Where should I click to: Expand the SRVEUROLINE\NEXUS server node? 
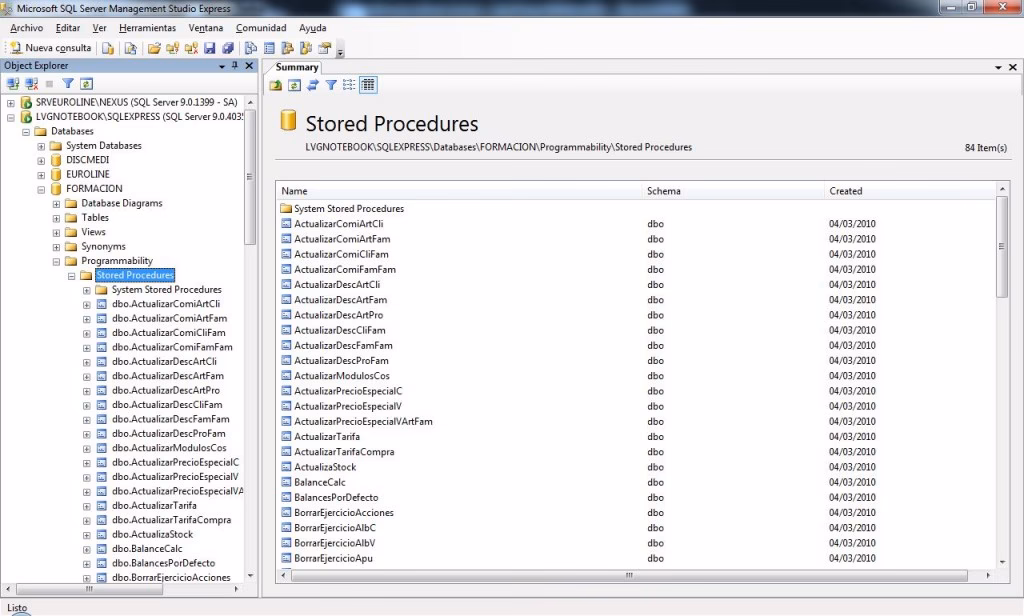coord(10,103)
